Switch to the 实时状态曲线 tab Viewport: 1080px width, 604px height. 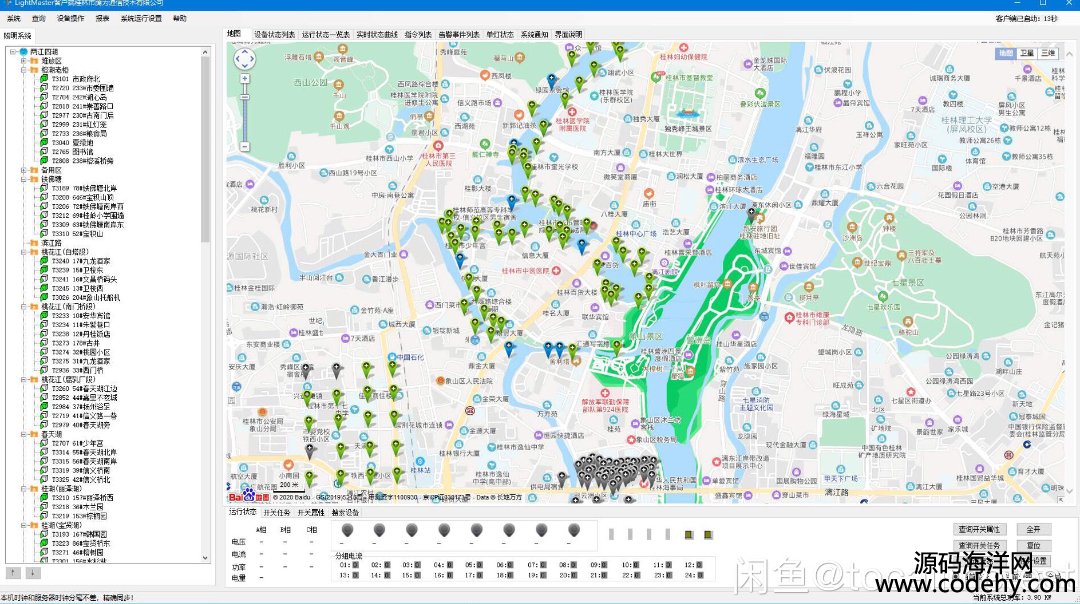[377, 34]
